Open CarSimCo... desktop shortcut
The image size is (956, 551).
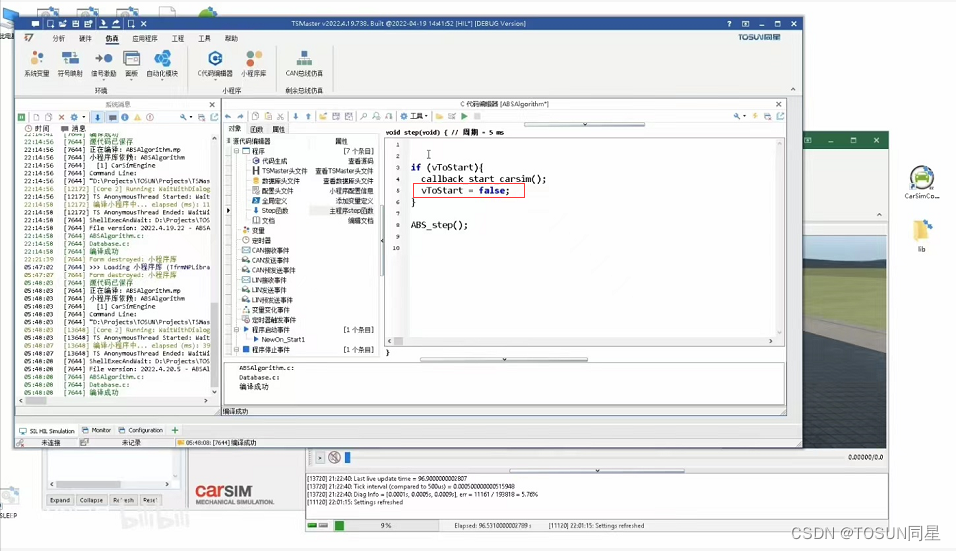click(x=921, y=182)
